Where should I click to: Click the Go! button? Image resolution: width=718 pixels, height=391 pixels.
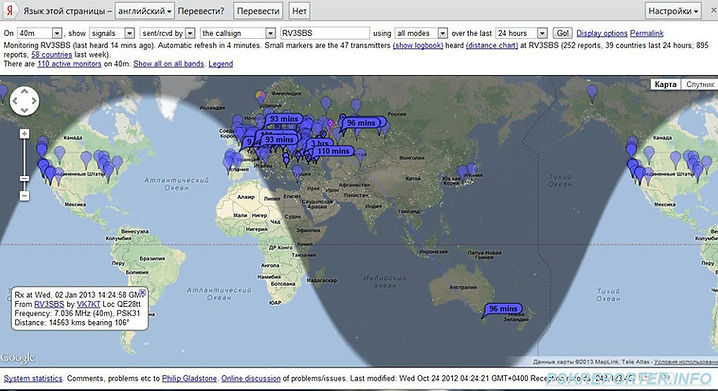pyautogui.click(x=562, y=33)
